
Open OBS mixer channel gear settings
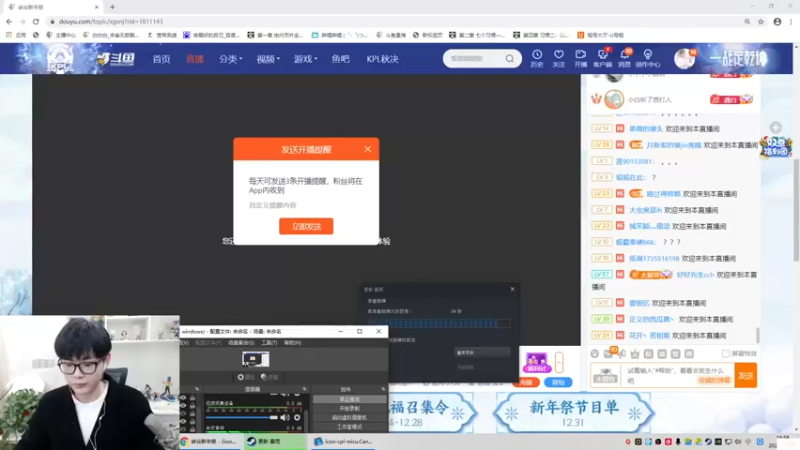297,417
